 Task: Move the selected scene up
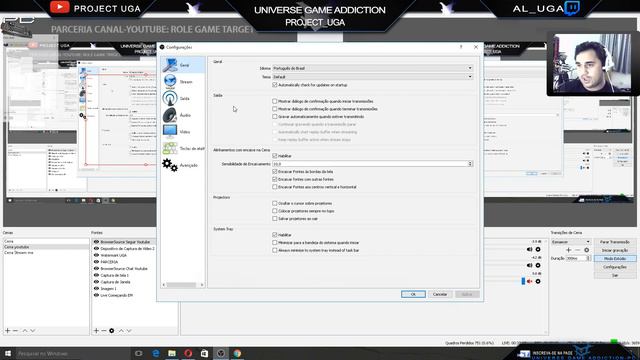click(24, 331)
